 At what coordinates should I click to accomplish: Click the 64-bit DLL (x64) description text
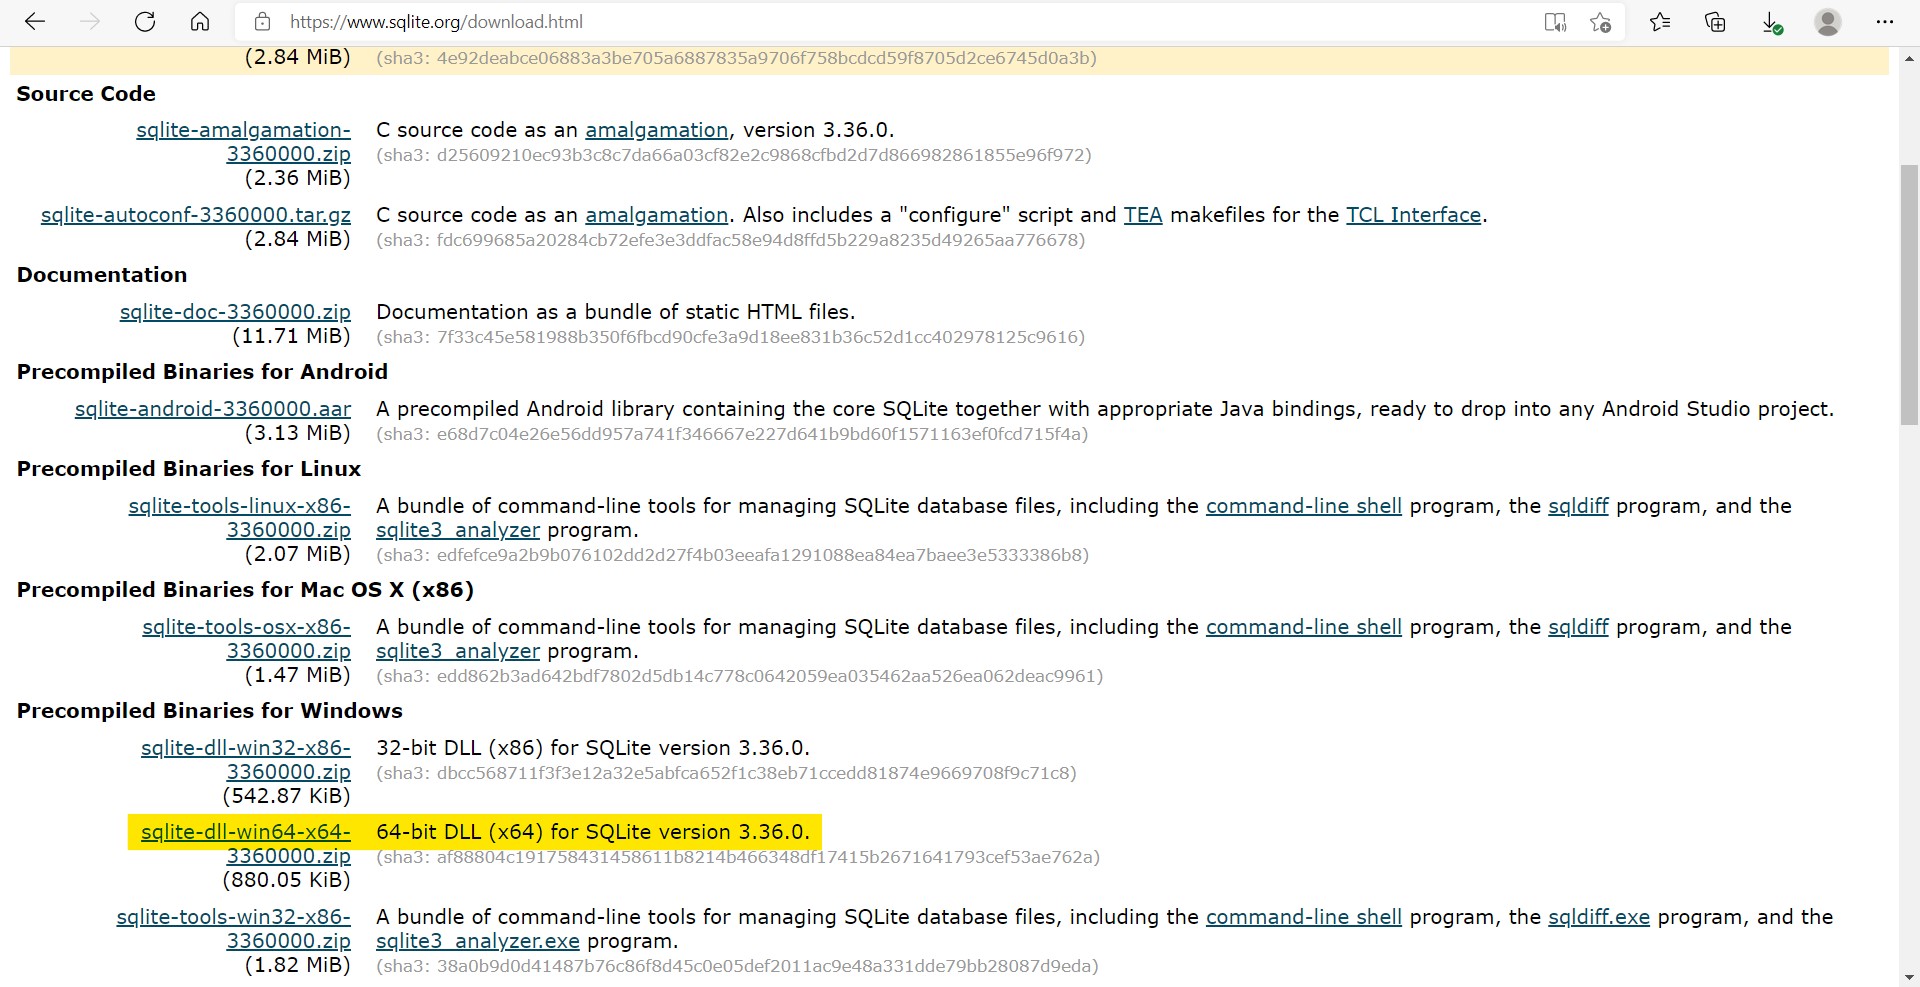coord(593,832)
